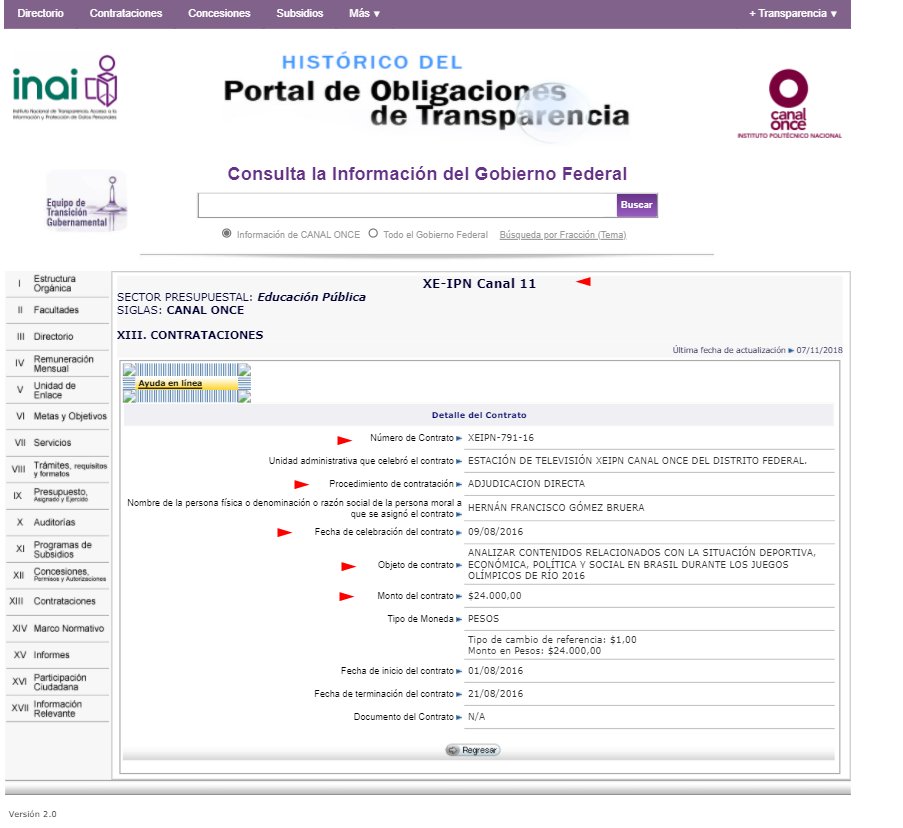Click the INAI logo
The image size is (903, 828).
pos(64,87)
